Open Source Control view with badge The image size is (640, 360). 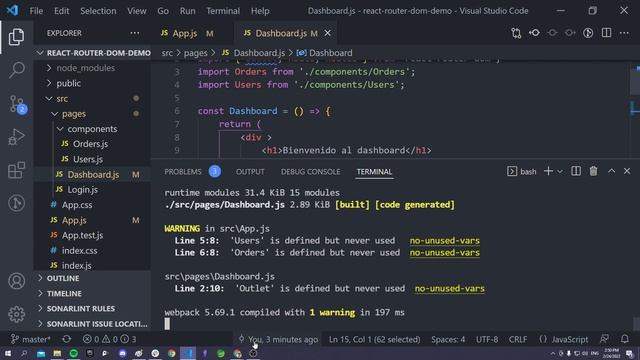(x=17, y=104)
